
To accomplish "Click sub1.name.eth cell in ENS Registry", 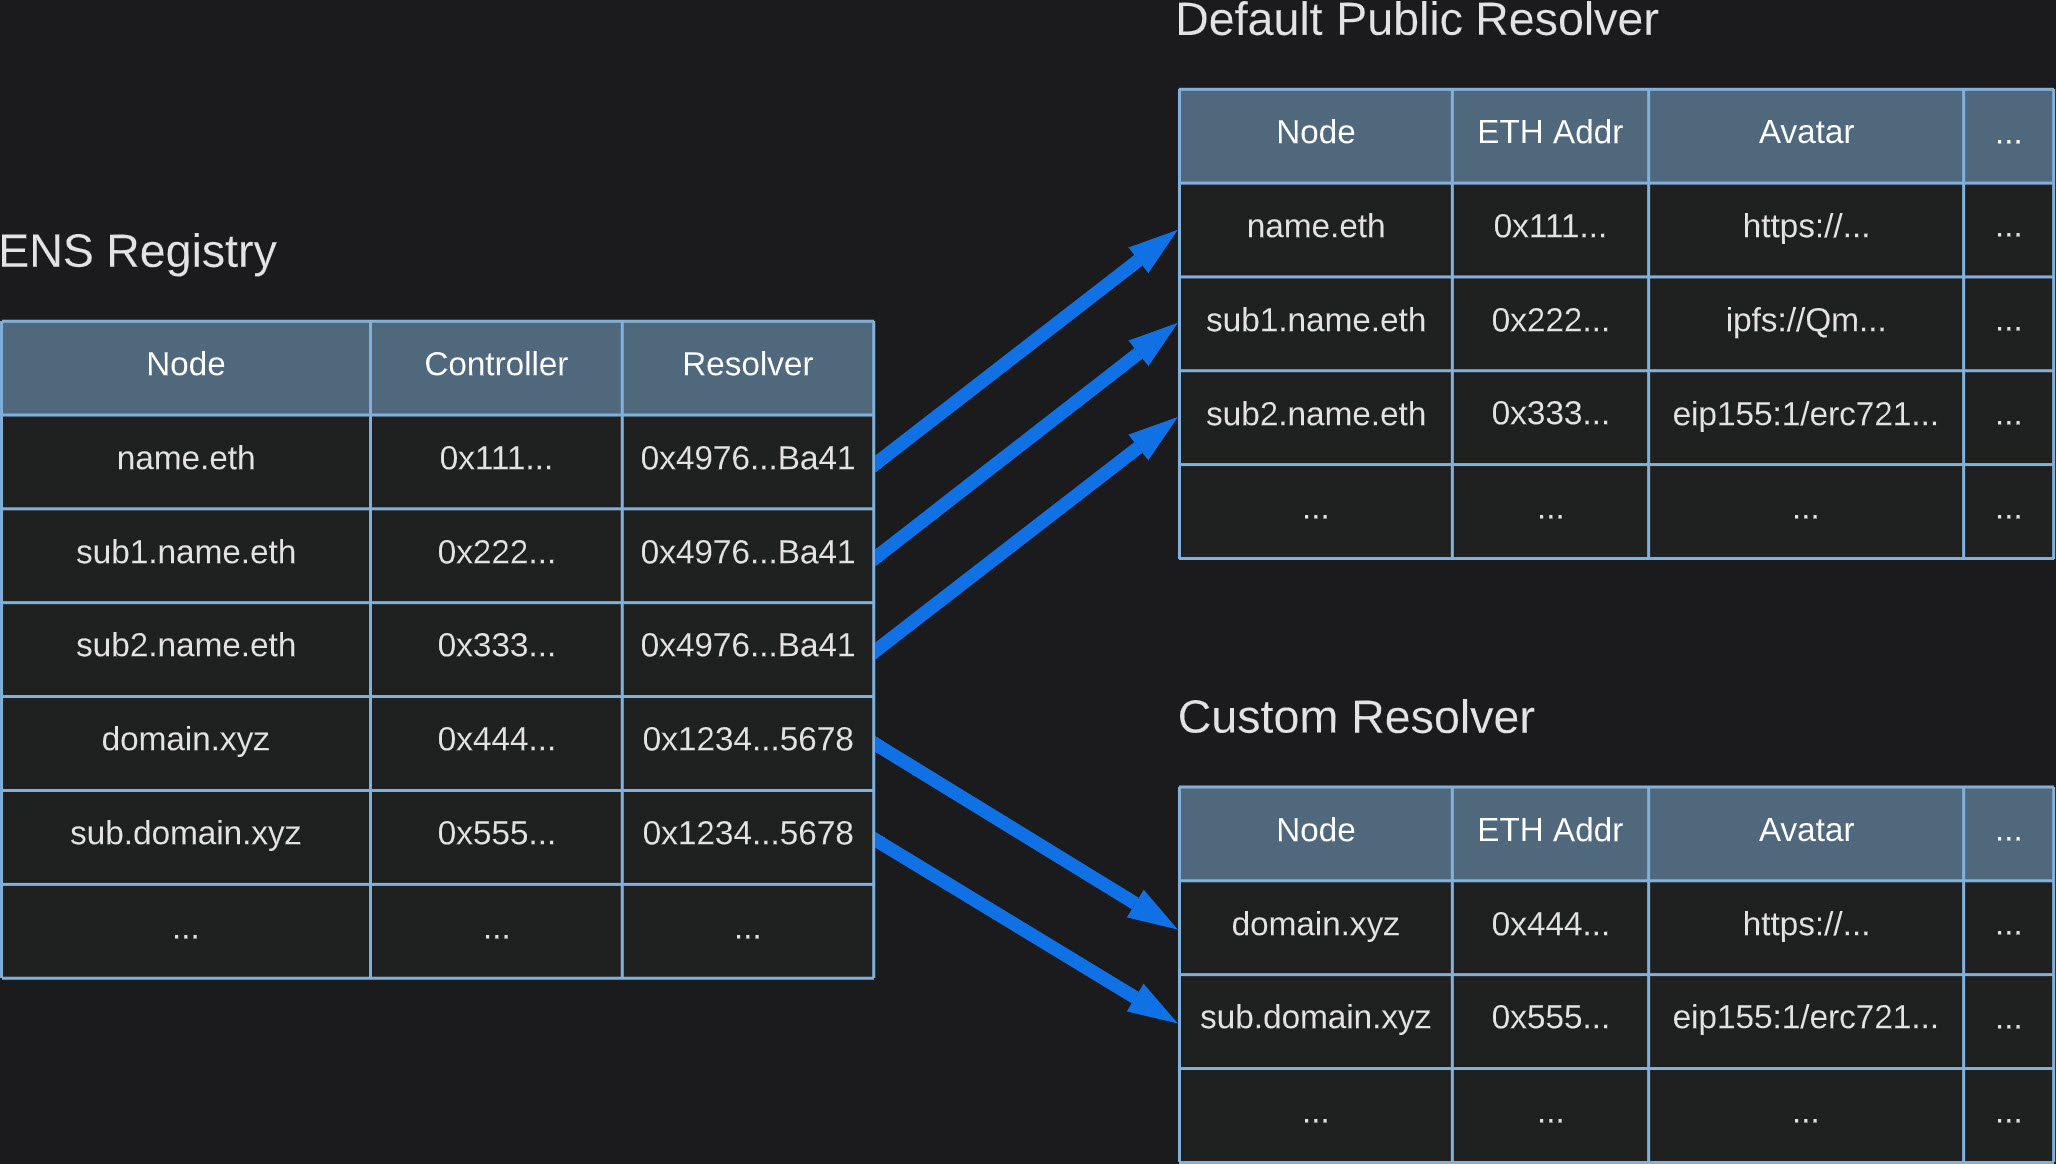I will coord(186,552).
